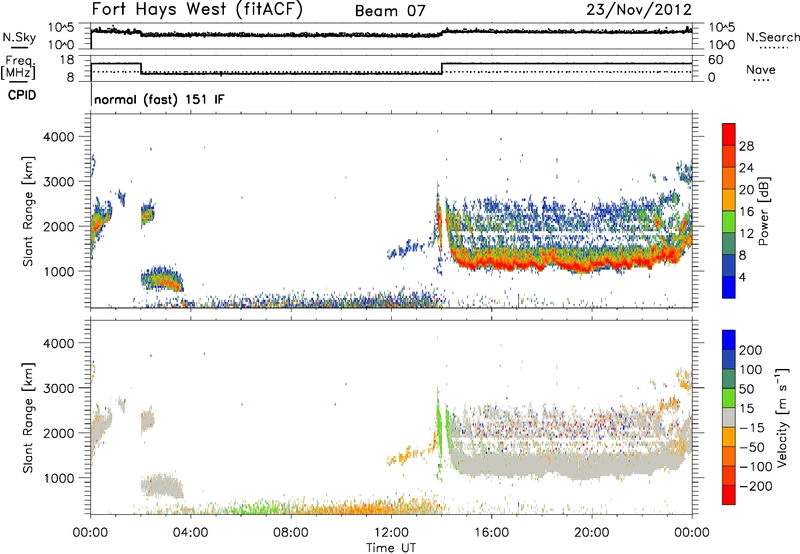
Task: Click '4000' on the power panel range axis
Action: [58, 137]
